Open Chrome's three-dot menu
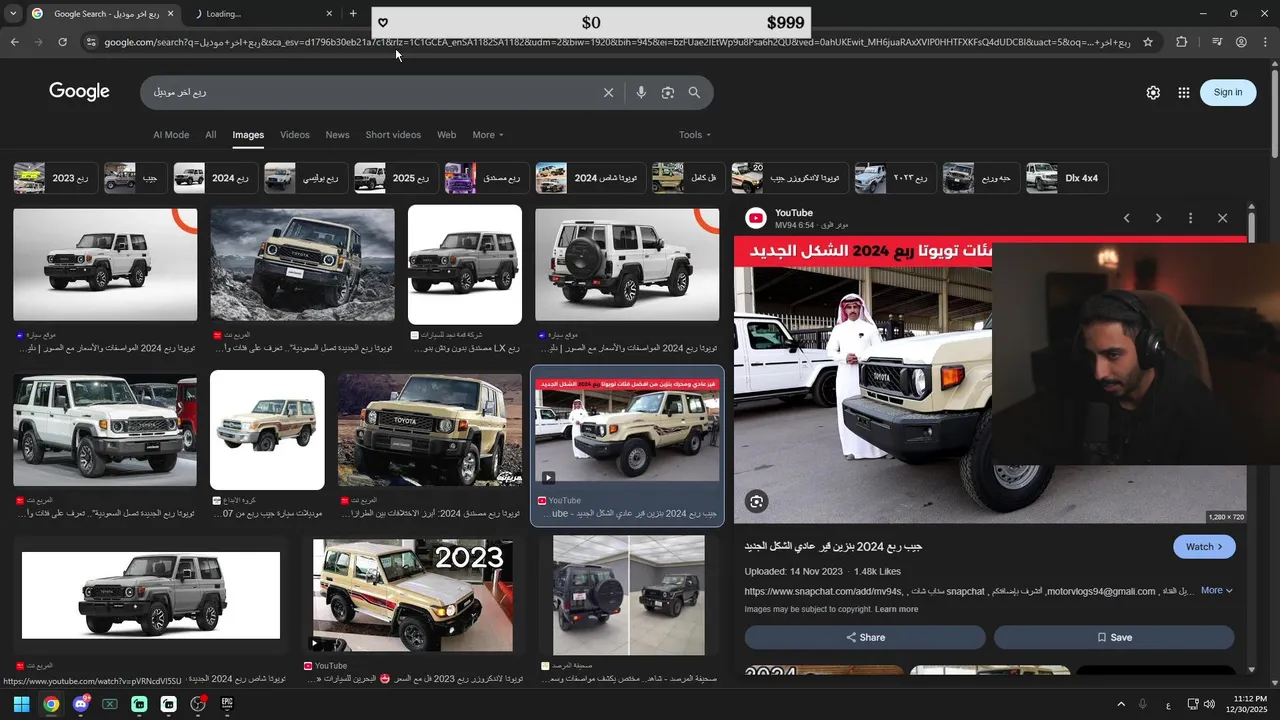Viewport: 1280px width, 720px height. [x=1266, y=42]
